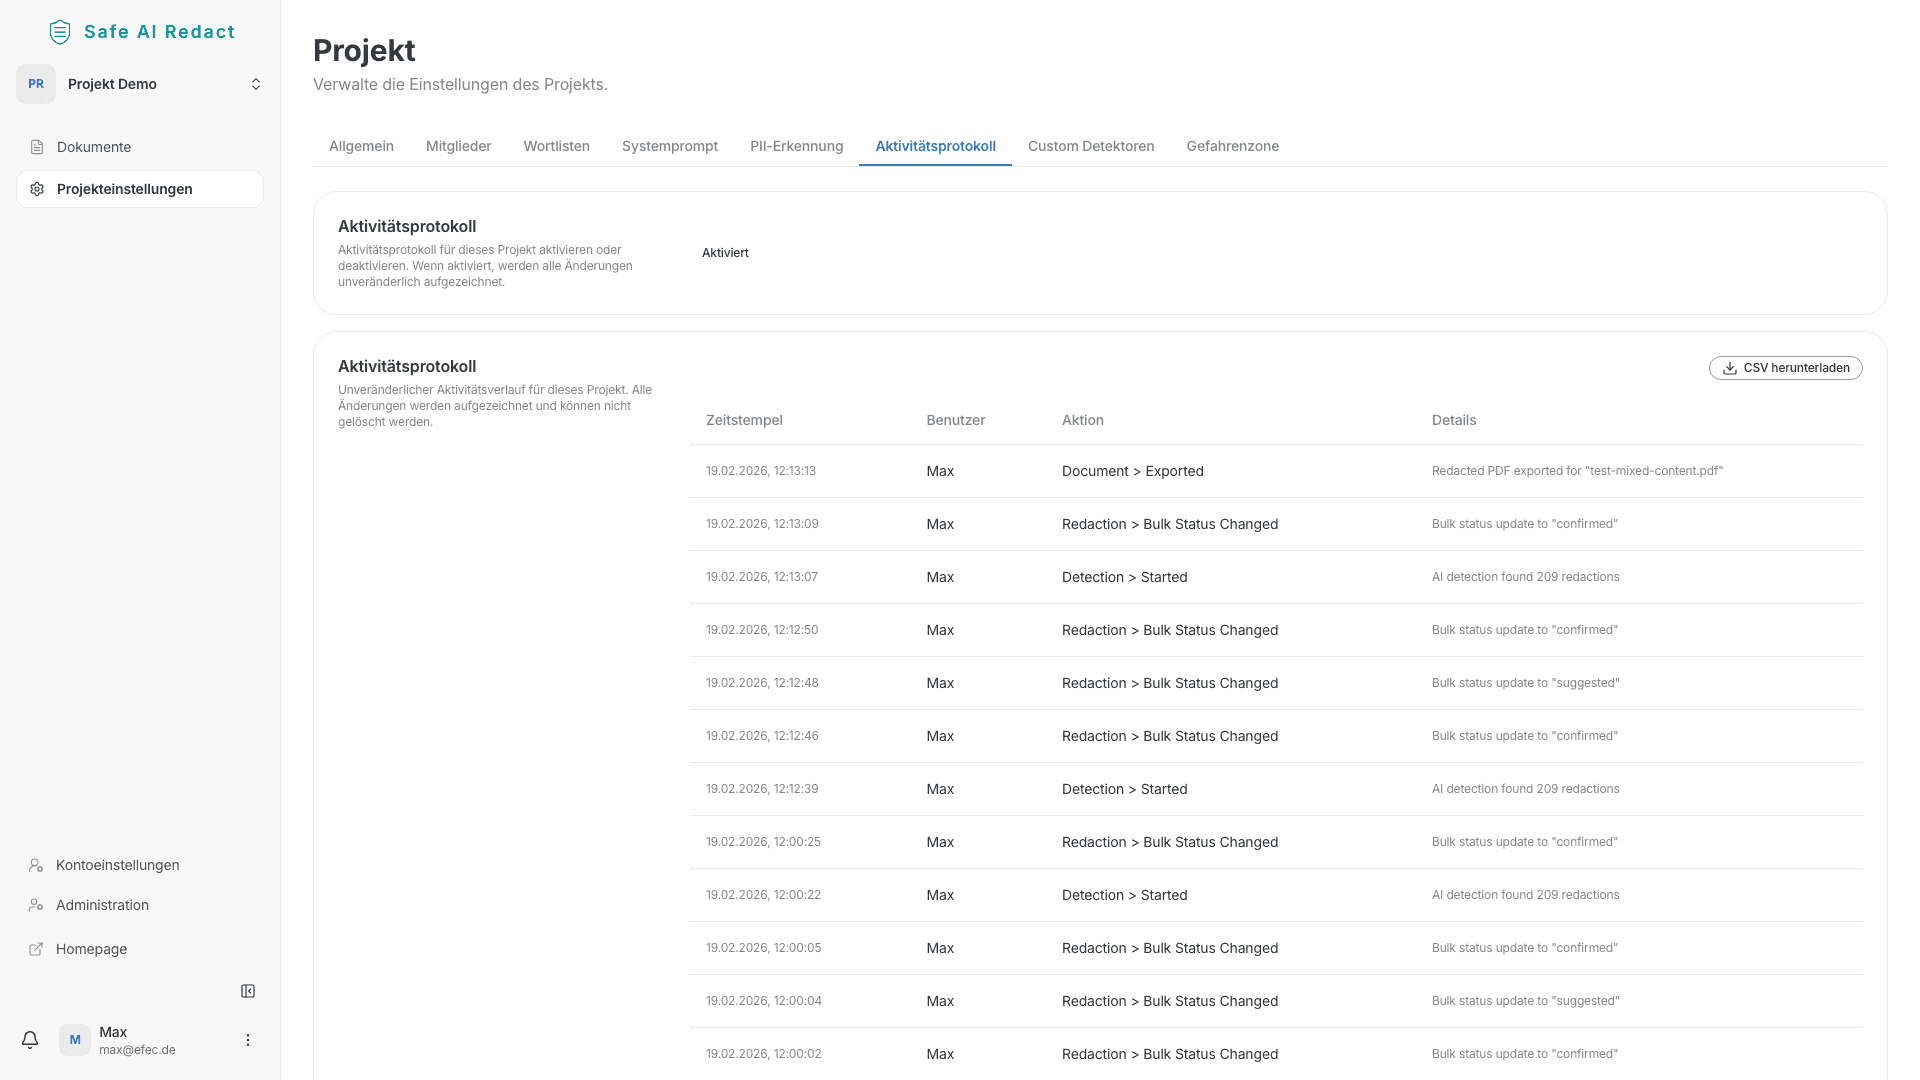Image resolution: width=1920 pixels, height=1080 pixels.
Task: Open user menu with three-dots button
Action: [x=248, y=1040]
